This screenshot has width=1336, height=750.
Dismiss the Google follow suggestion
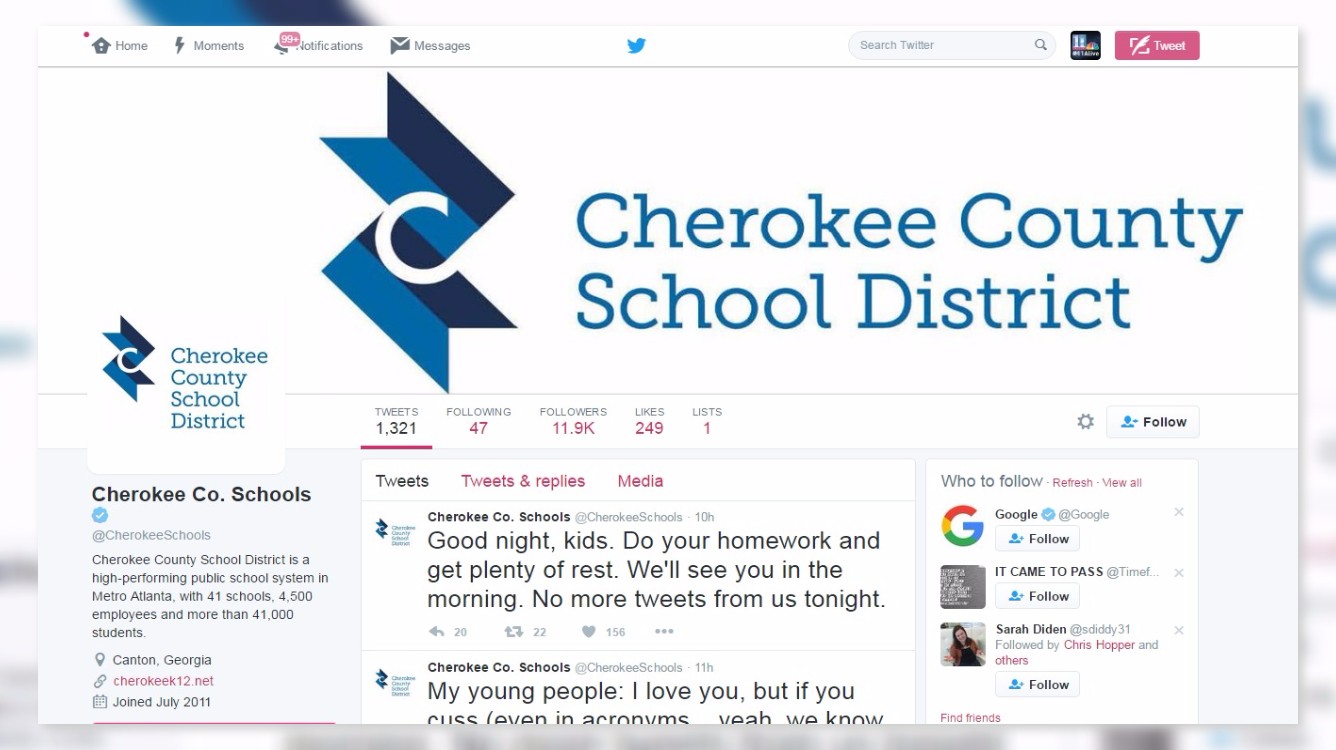coord(1179,513)
